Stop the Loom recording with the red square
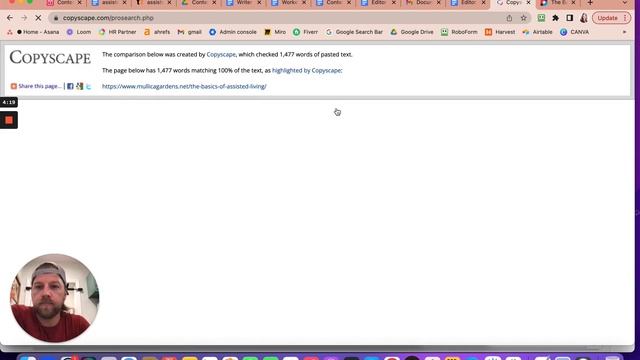Image resolution: width=640 pixels, height=360 pixels. pyautogui.click(x=9, y=120)
